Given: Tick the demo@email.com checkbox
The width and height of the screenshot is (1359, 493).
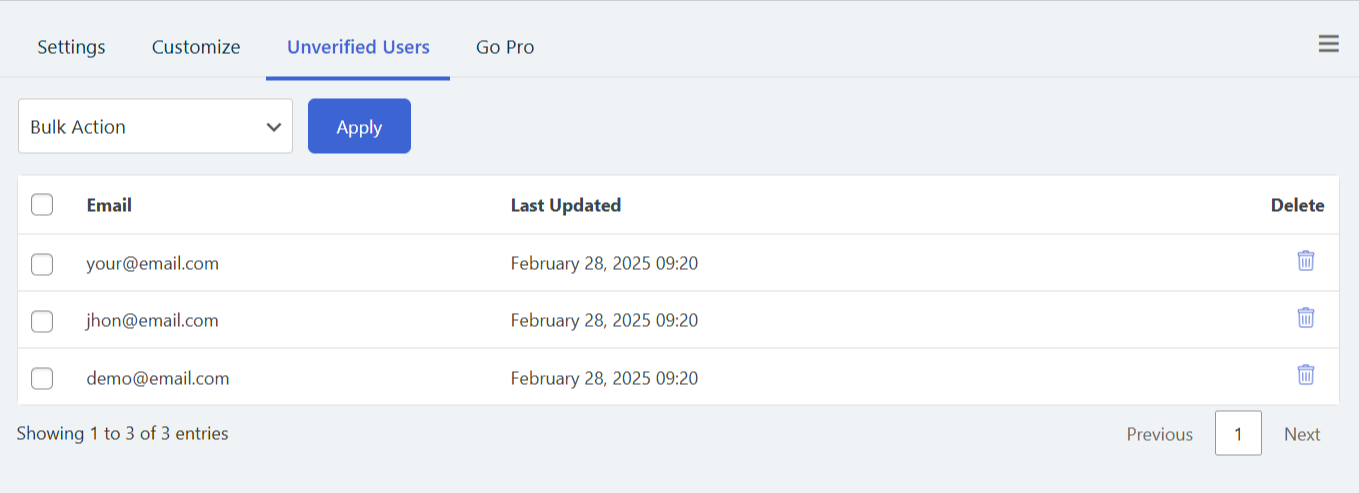Looking at the screenshot, I should [x=42, y=378].
